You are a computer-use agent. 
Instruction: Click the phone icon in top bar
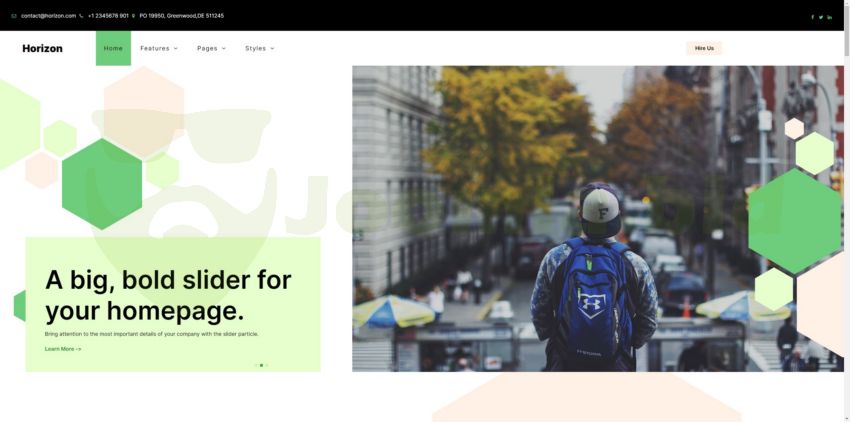point(81,16)
